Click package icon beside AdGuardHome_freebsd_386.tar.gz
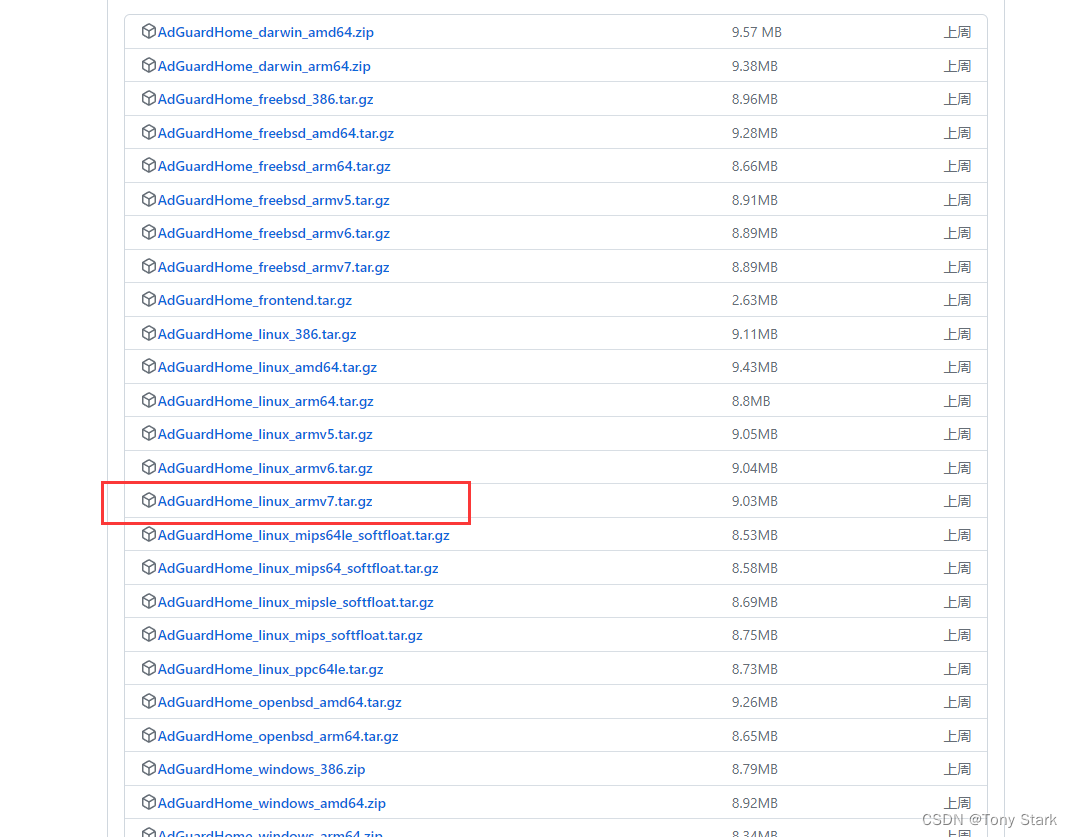This screenshot has height=837, width=1072. [148, 98]
